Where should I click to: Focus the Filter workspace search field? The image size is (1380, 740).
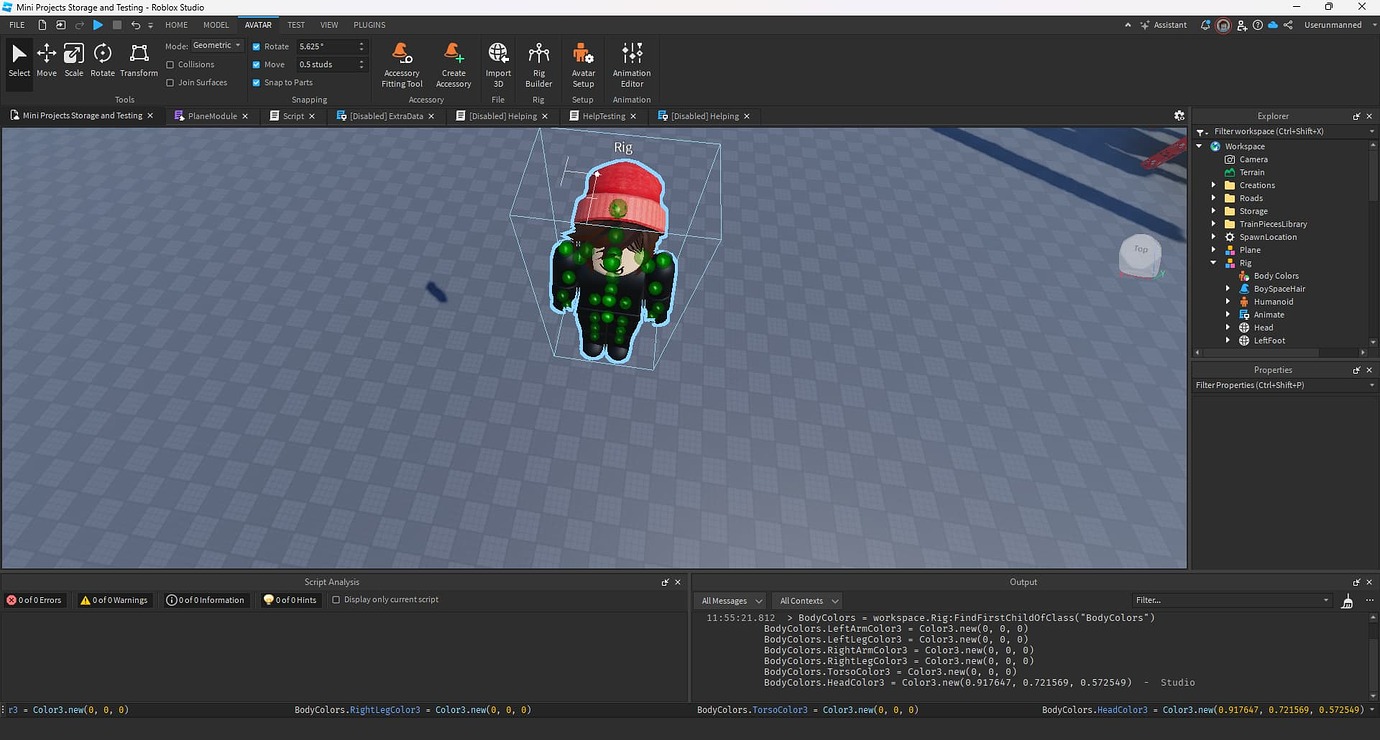pos(1285,131)
